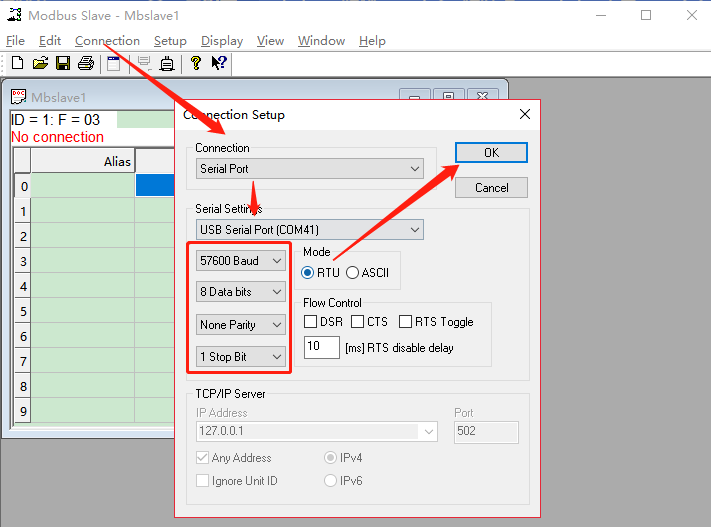Viewport: 711px width, 527px height.
Task: Click the Print toolbar icon
Action: (x=86, y=64)
